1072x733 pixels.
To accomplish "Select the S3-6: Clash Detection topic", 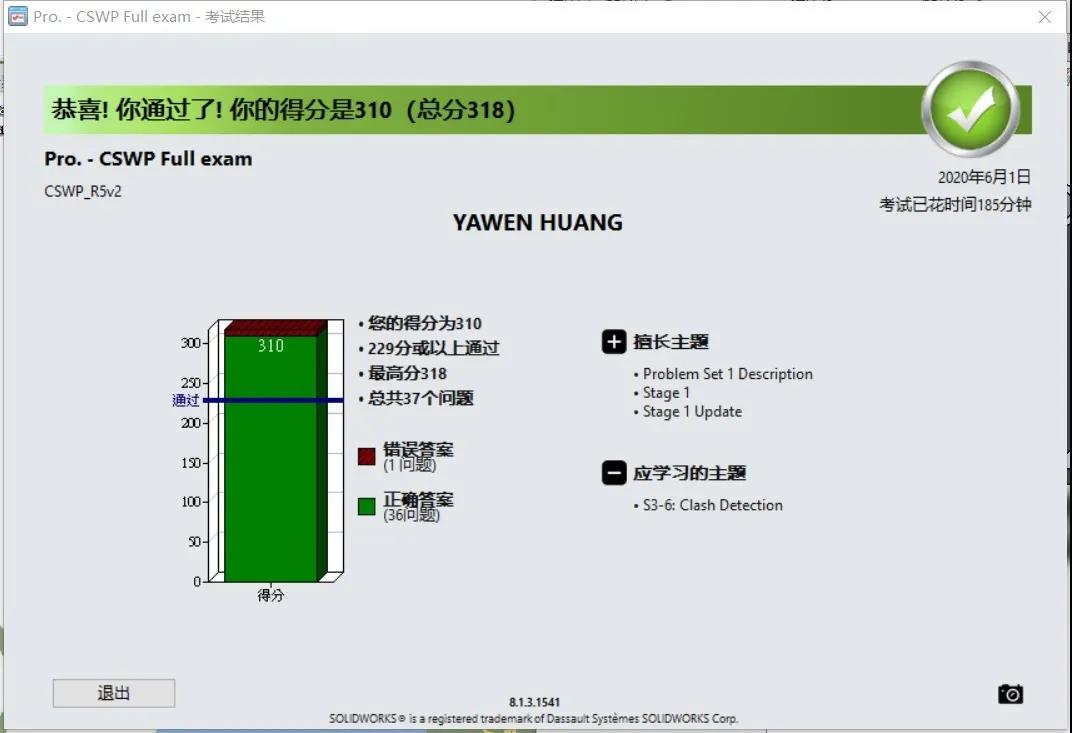I will (712, 505).
